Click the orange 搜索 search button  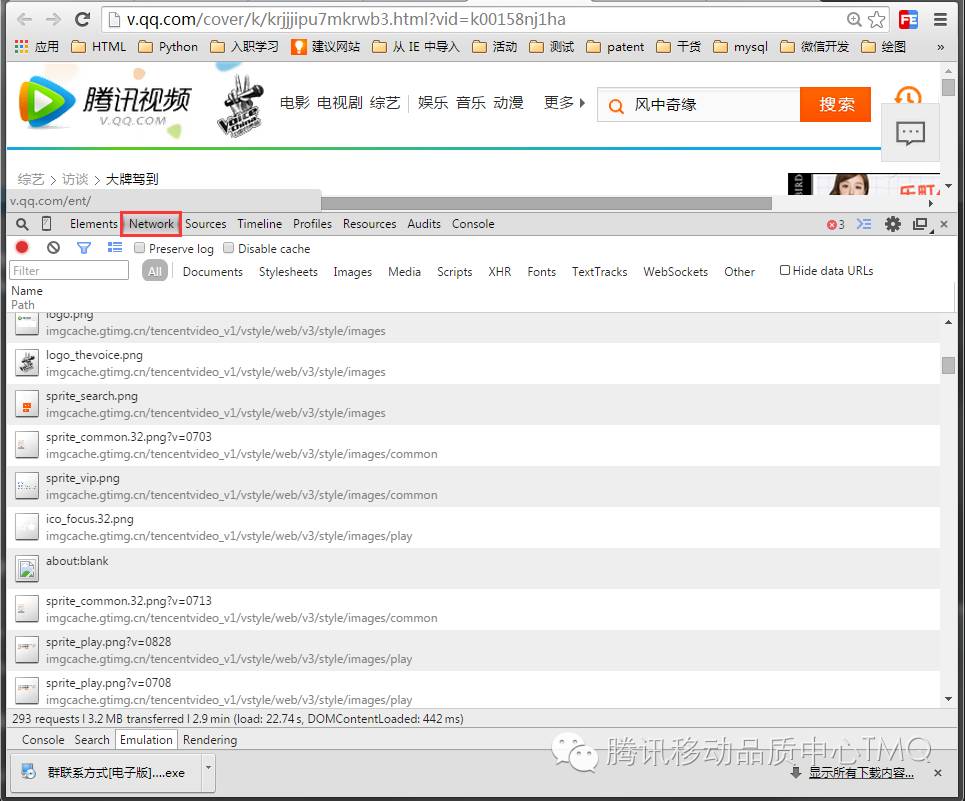coord(835,104)
